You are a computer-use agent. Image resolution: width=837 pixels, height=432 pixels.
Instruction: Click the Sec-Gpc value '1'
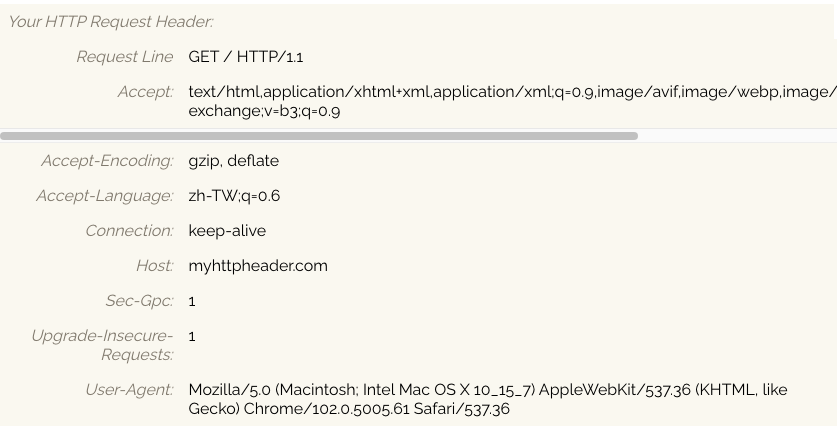tap(192, 301)
